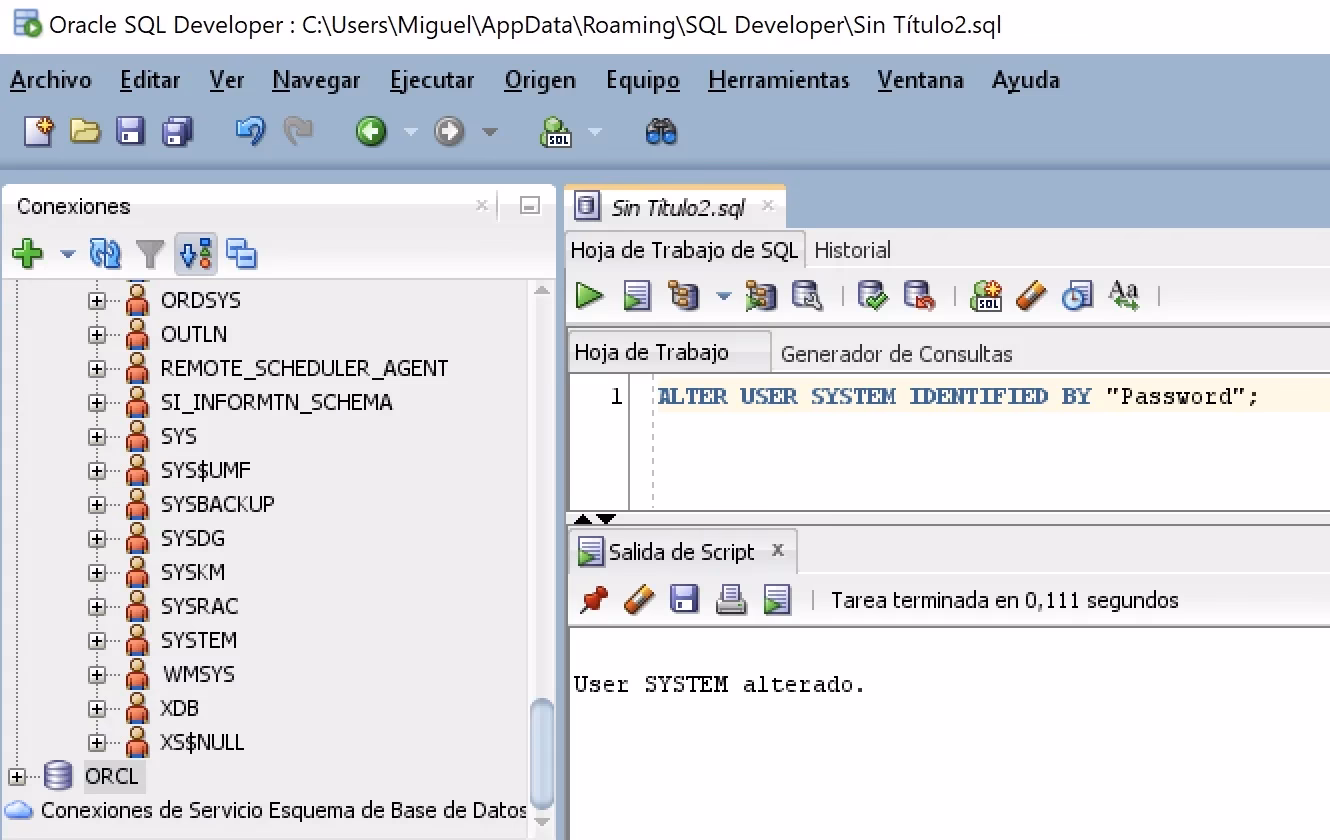Minimize the Conexiones panel
The width and height of the screenshot is (1330, 840).
(530, 206)
